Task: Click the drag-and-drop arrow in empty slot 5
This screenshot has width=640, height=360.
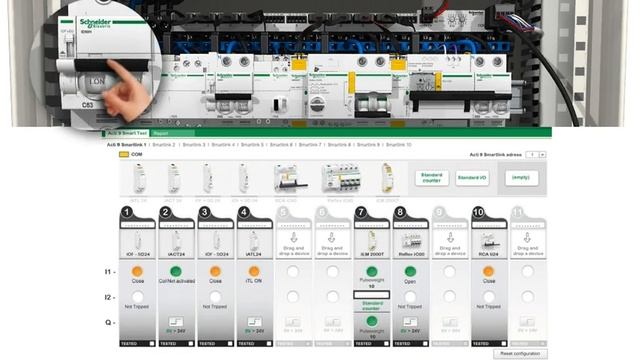Action: (293, 238)
